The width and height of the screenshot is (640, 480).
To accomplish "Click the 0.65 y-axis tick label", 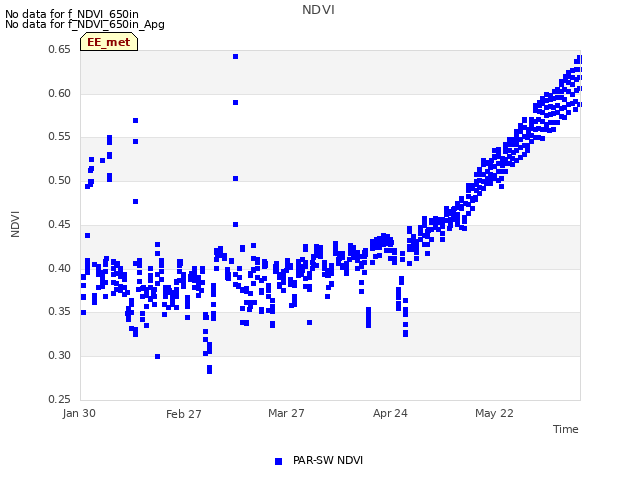I will [59, 49].
